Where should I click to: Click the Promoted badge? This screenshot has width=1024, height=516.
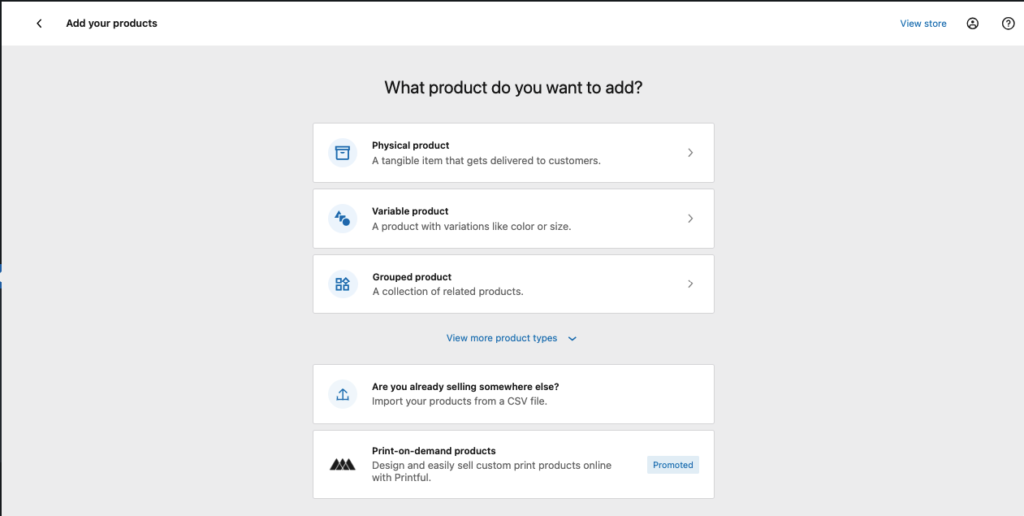click(673, 465)
